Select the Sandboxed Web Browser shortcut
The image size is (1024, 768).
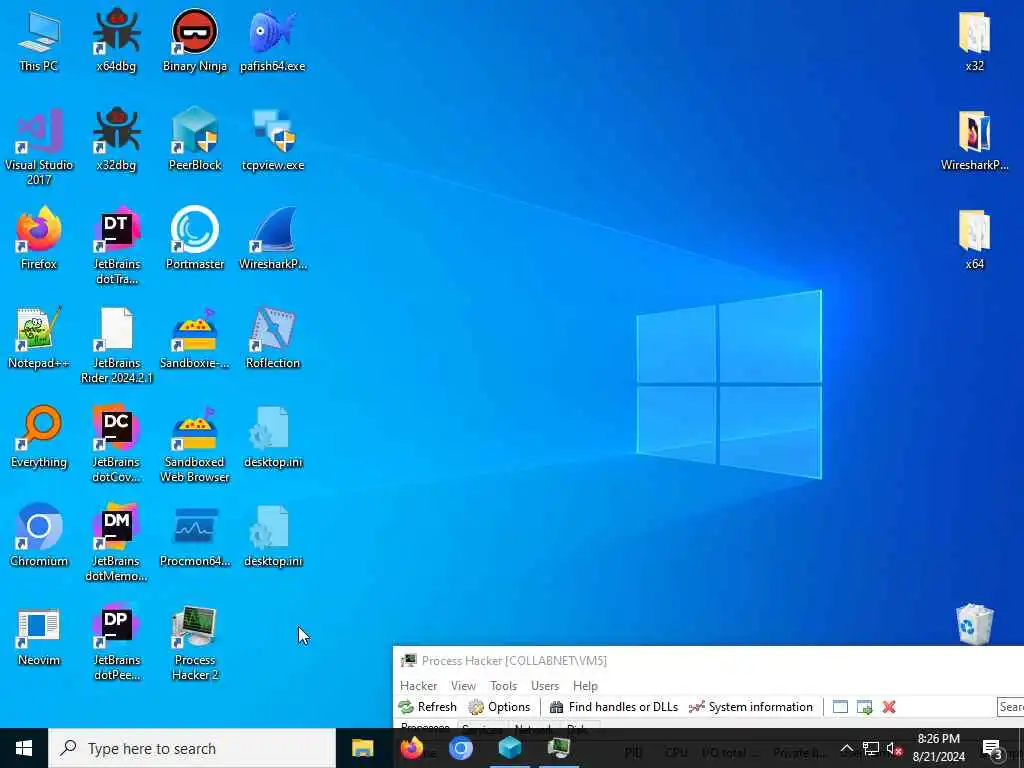195,445
